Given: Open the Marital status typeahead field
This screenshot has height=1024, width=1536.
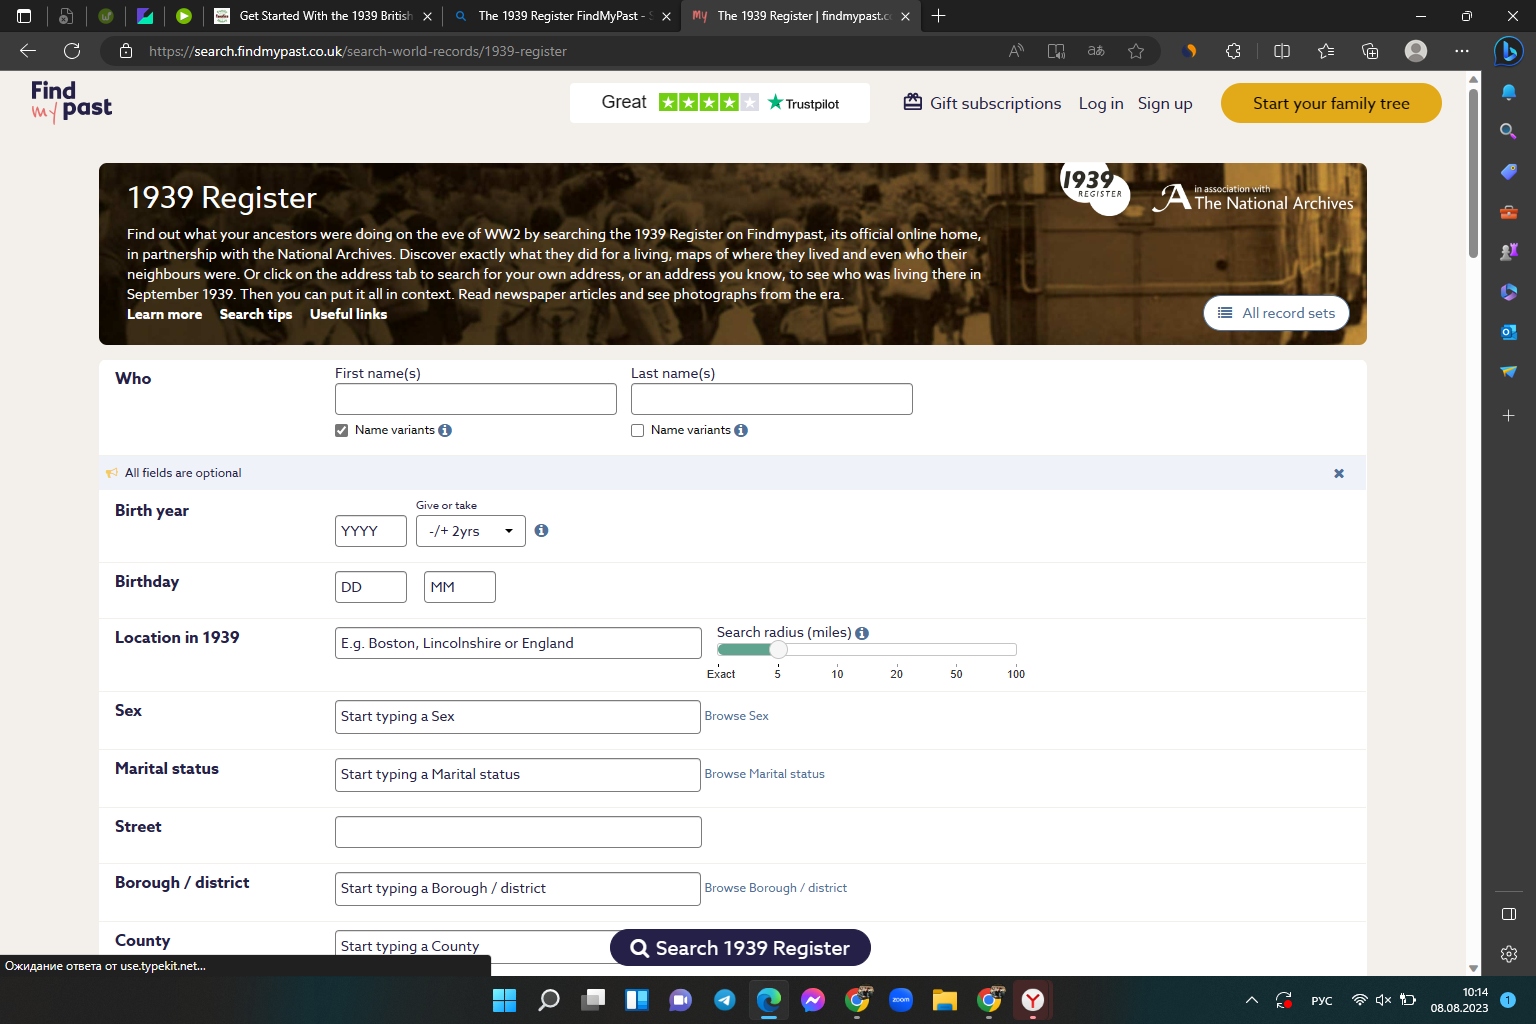Looking at the screenshot, I should (x=518, y=775).
